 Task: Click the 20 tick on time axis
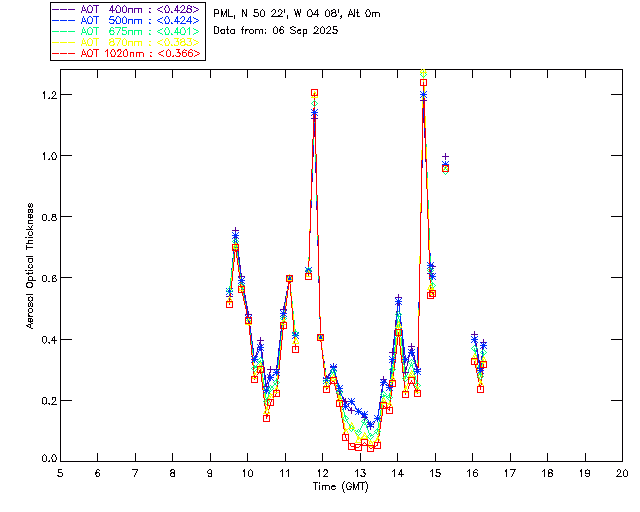[x=622, y=472]
